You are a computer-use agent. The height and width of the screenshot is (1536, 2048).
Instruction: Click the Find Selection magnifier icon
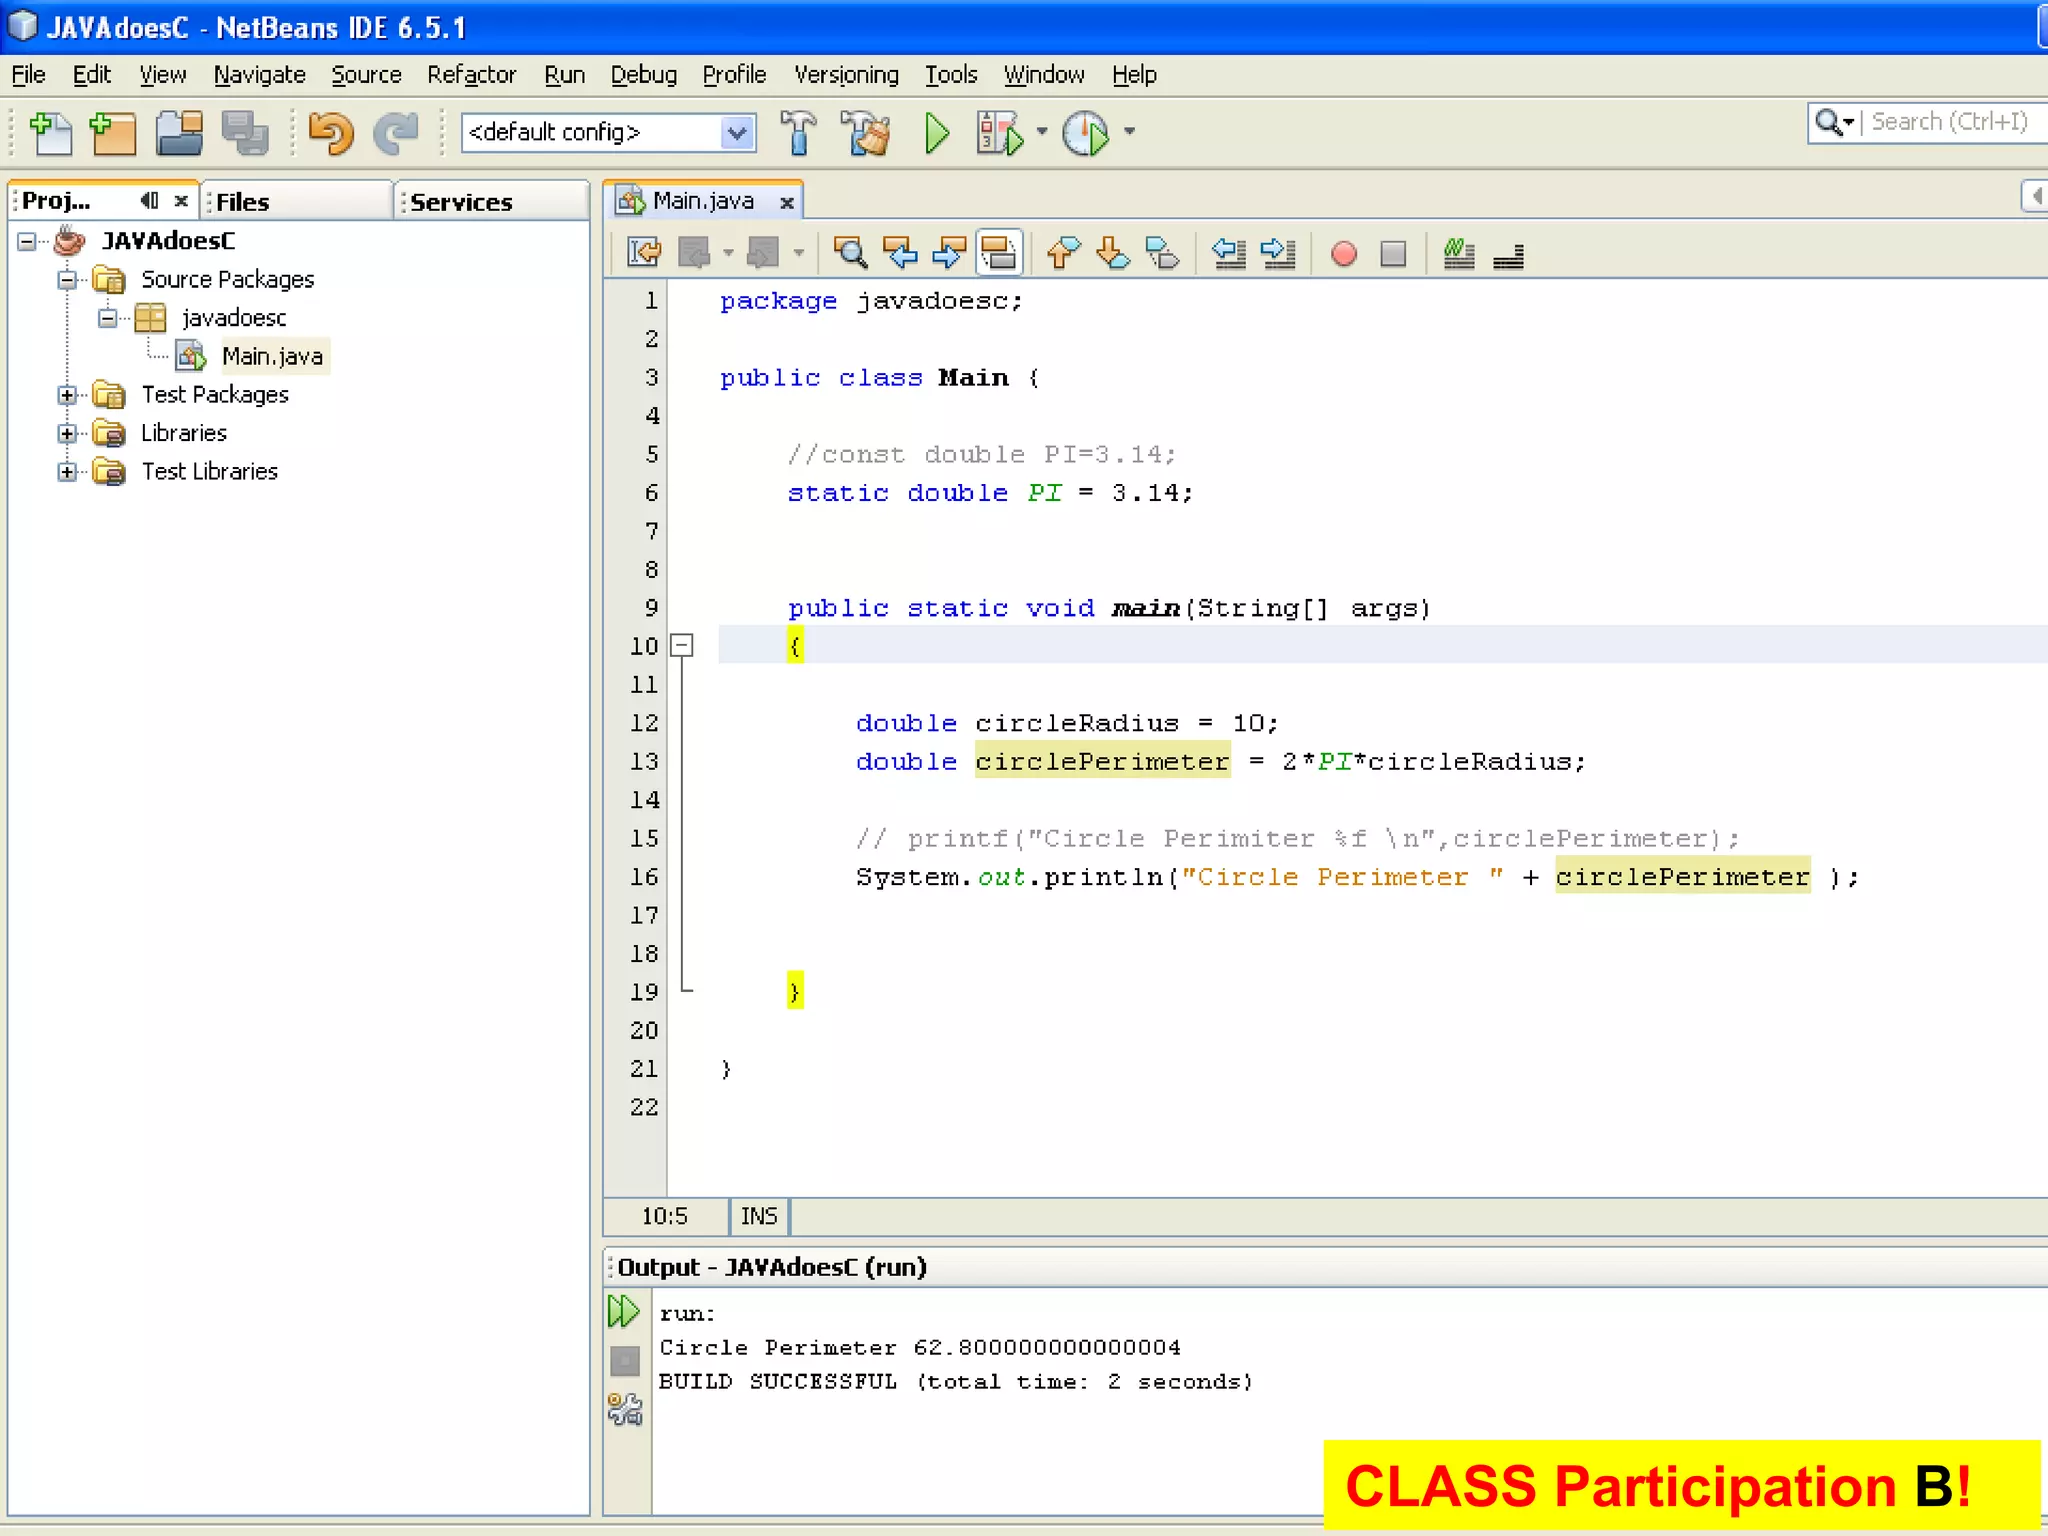click(850, 253)
